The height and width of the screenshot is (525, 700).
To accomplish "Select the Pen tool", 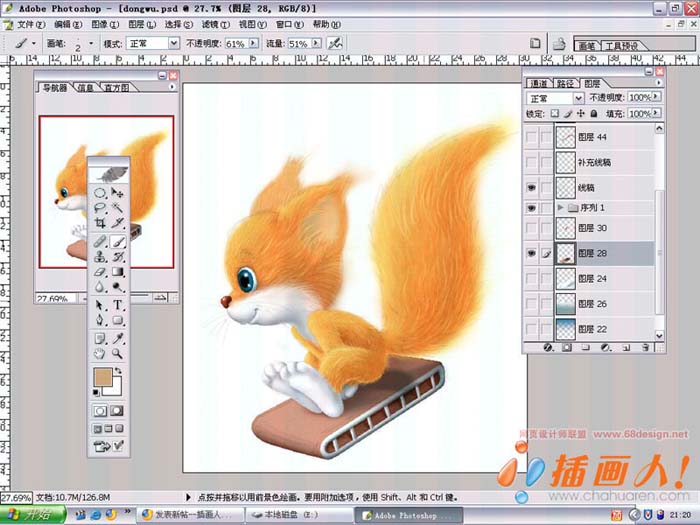I will pyautogui.click(x=100, y=320).
